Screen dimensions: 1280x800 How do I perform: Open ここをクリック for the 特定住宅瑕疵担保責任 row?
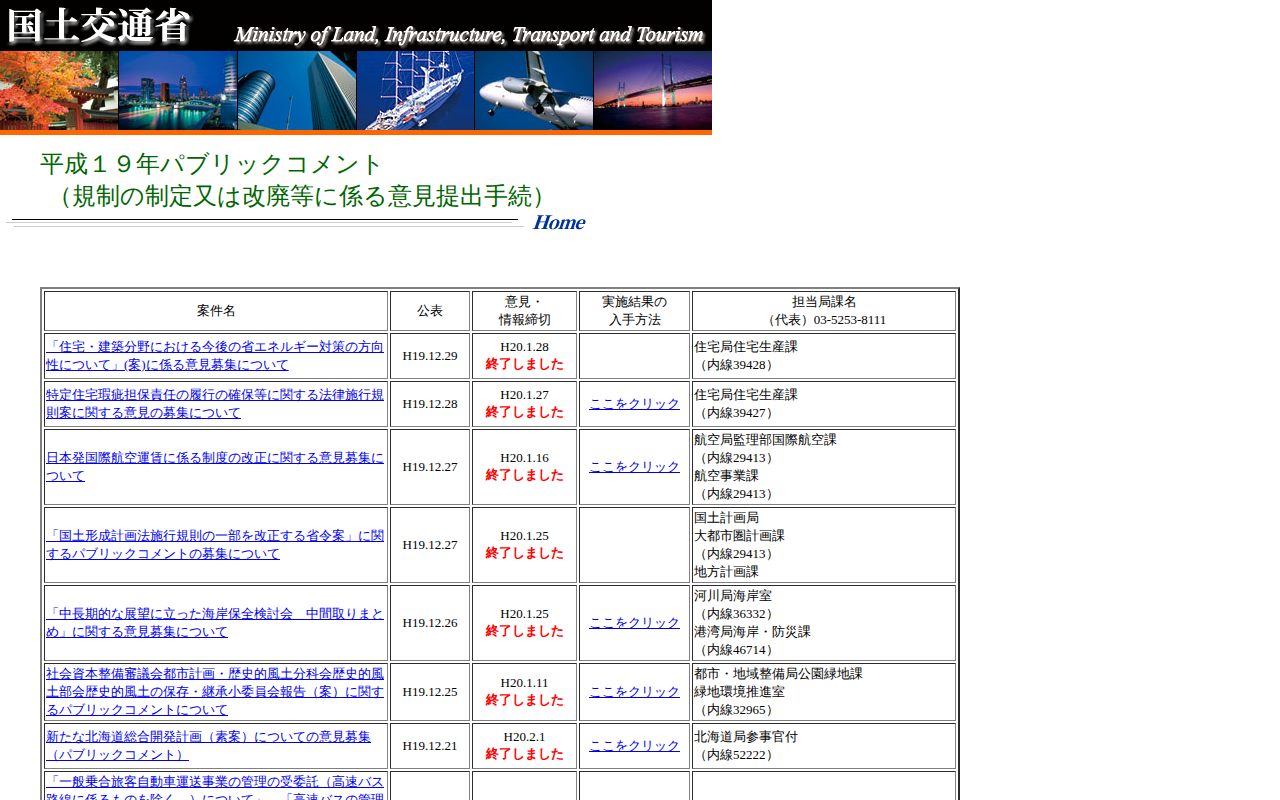tap(633, 404)
